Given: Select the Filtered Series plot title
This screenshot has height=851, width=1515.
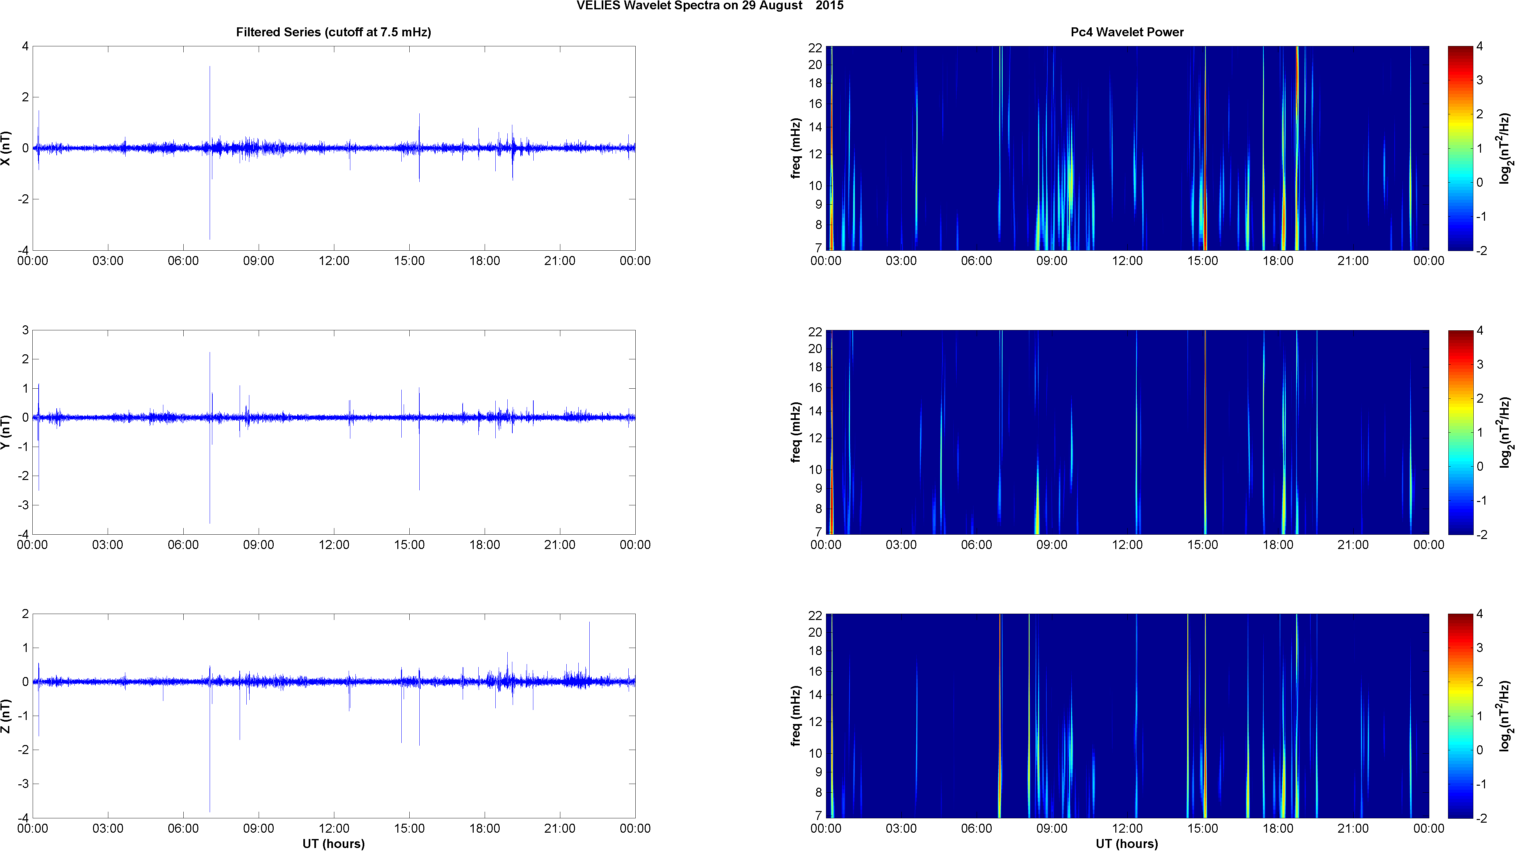Looking at the screenshot, I should pos(333,32).
